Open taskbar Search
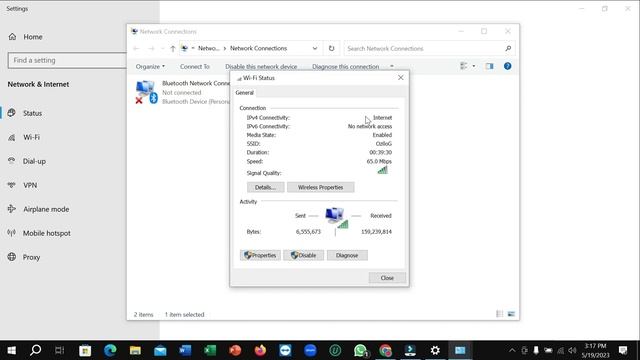640x360 pixels. click(36, 350)
